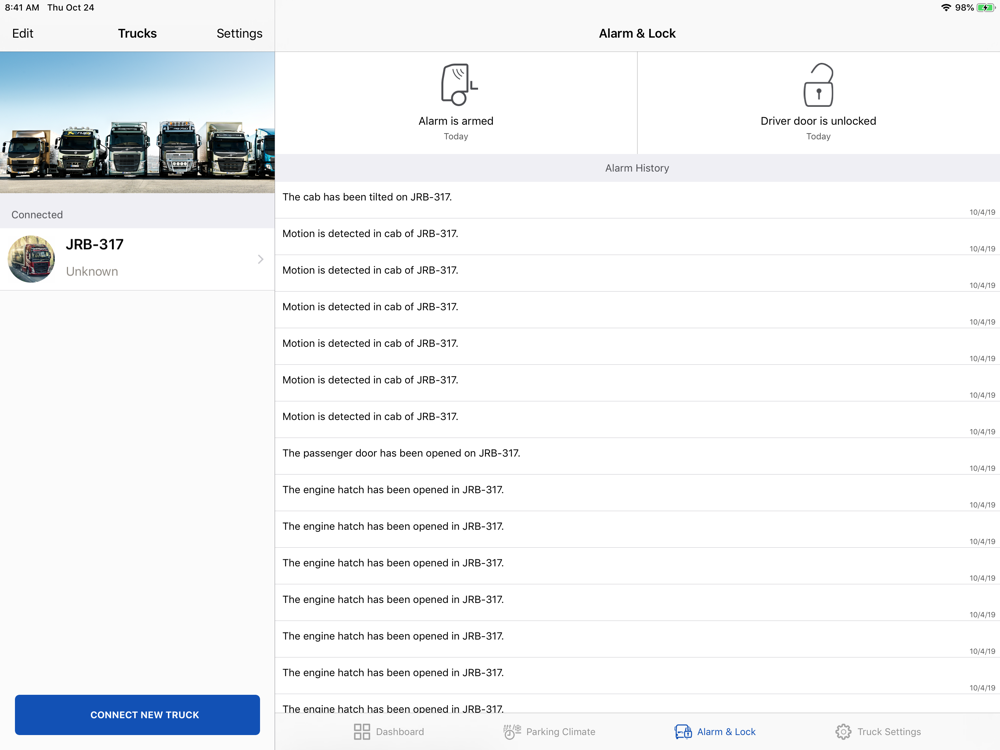The height and width of the screenshot is (750, 1000).
Task: Switch to Truck Settings tab
Action: click(x=888, y=732)
